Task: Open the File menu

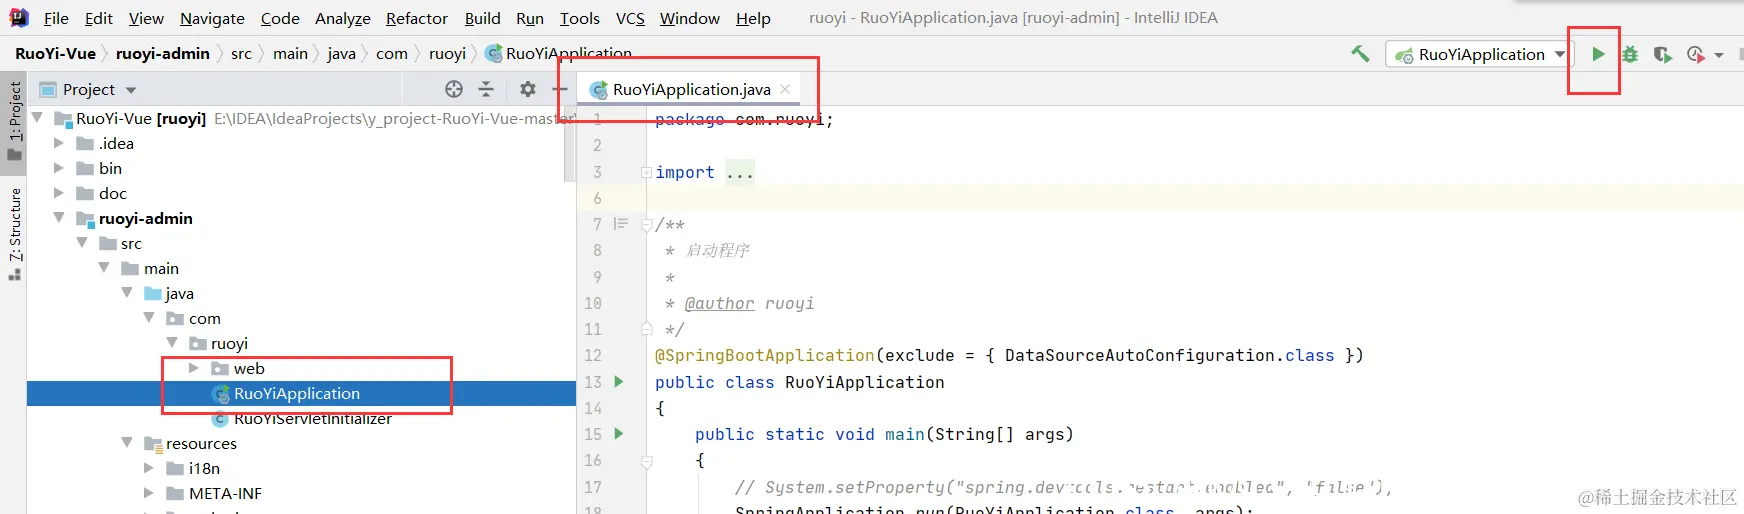Action: [56, 18]
